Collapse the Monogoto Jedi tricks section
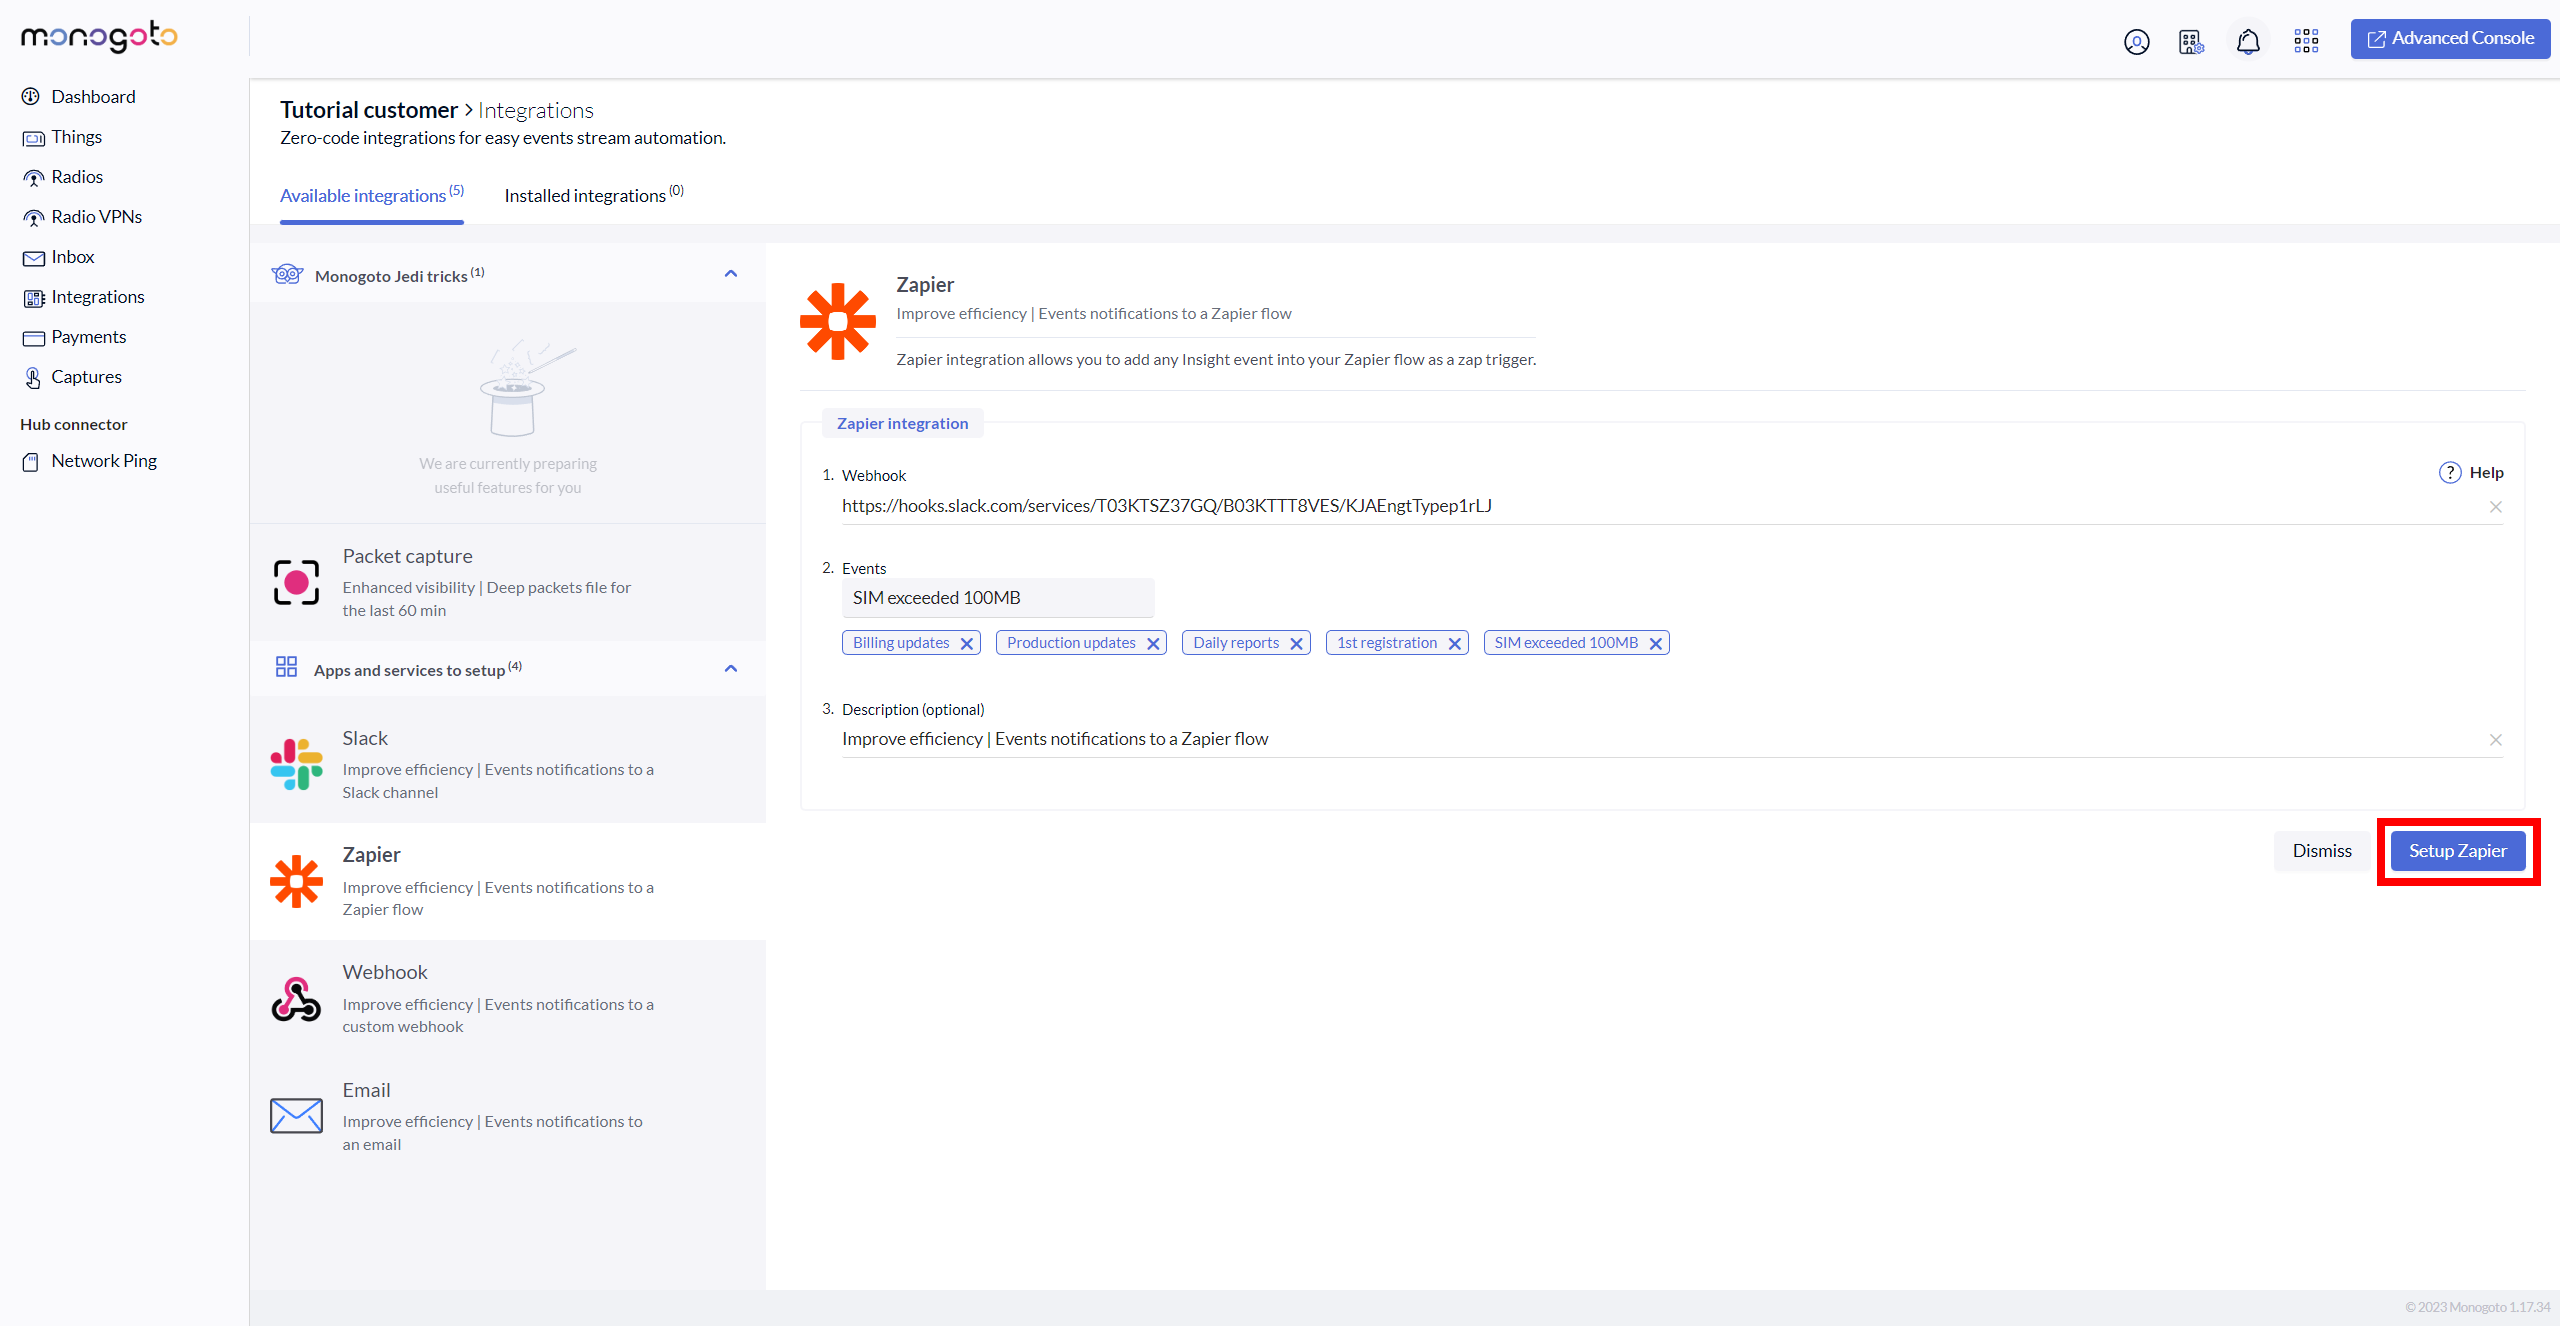 731,274
